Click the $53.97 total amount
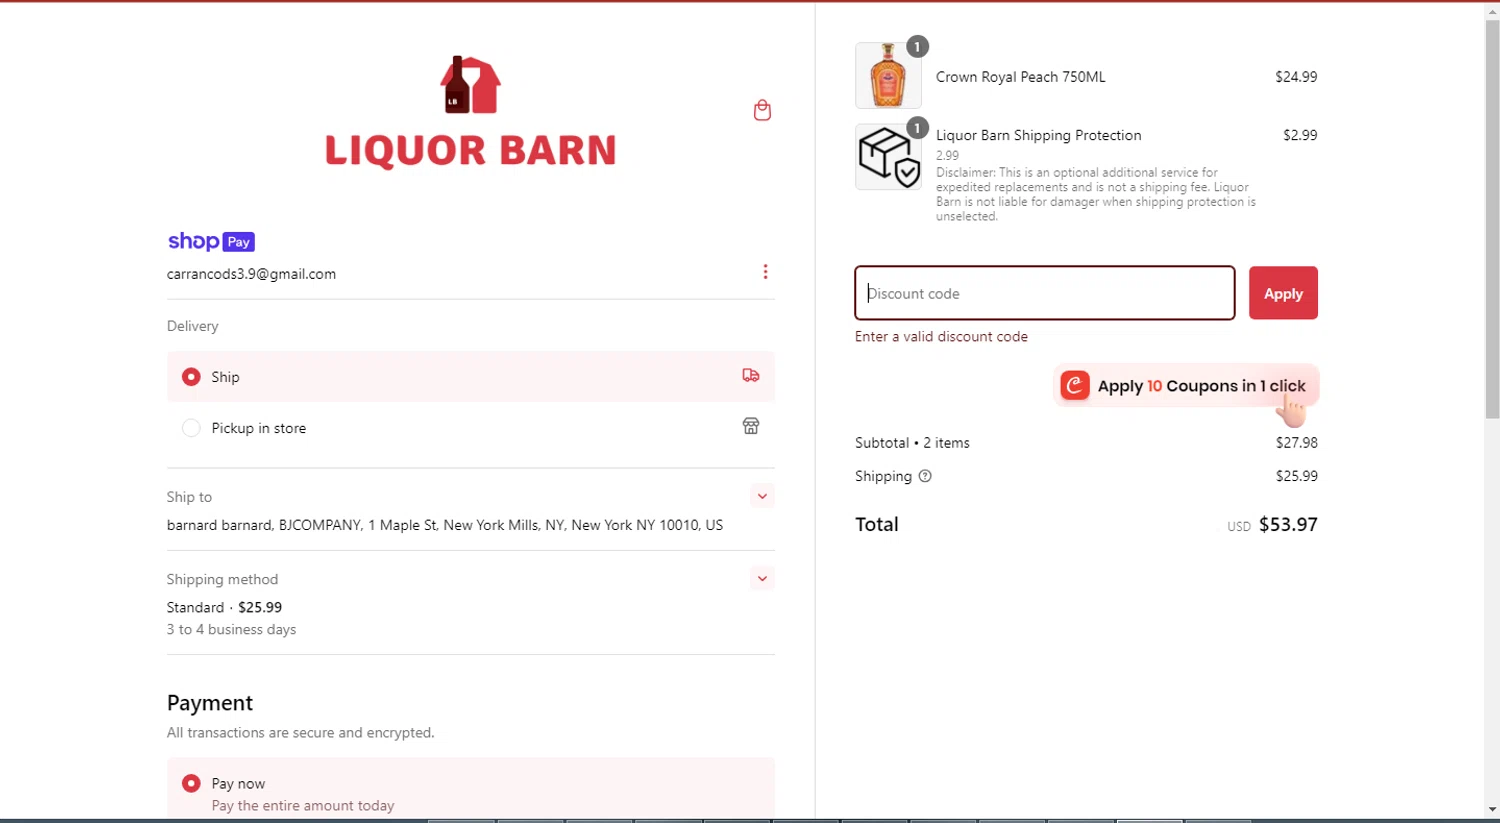Viewport: 1500px width, 823px height. coord(1288,524)
